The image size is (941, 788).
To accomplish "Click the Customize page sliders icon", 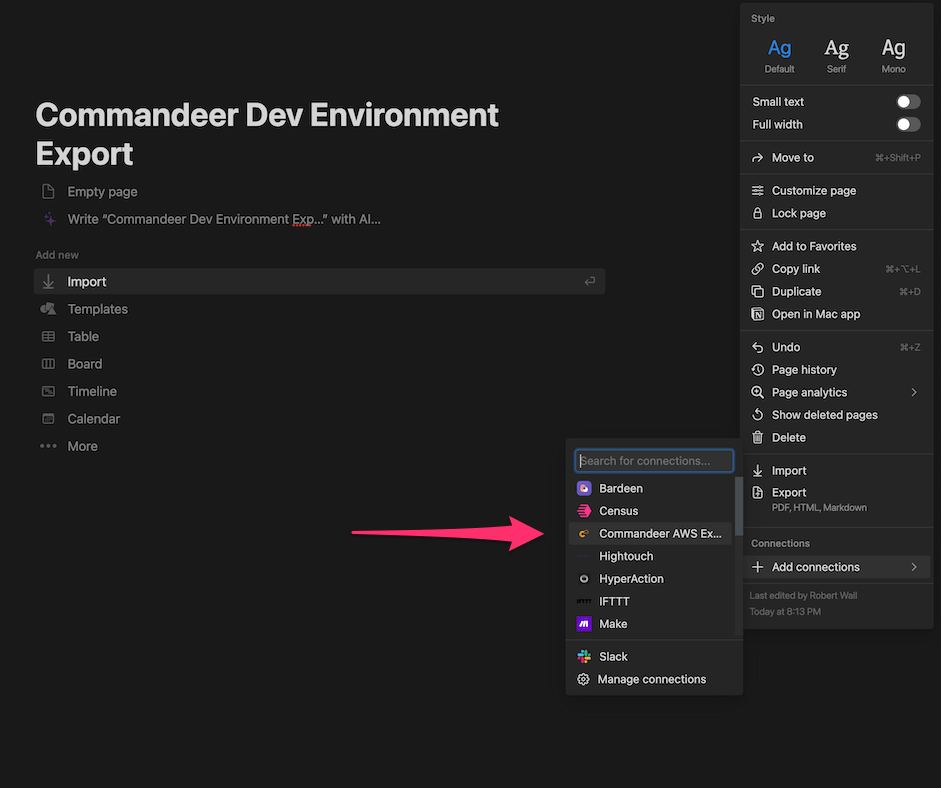I will [757, 191].
